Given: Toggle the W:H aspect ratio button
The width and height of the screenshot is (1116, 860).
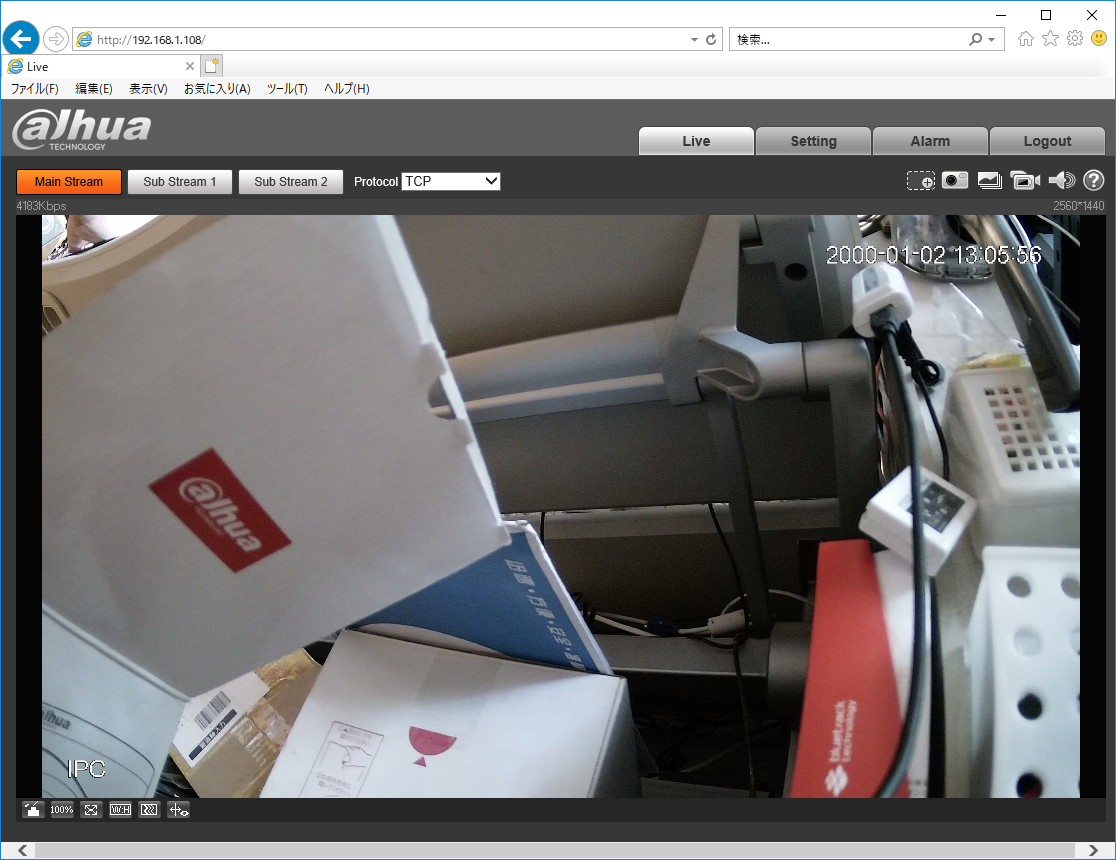Looking at the screenshot, I should click(120, 809).
